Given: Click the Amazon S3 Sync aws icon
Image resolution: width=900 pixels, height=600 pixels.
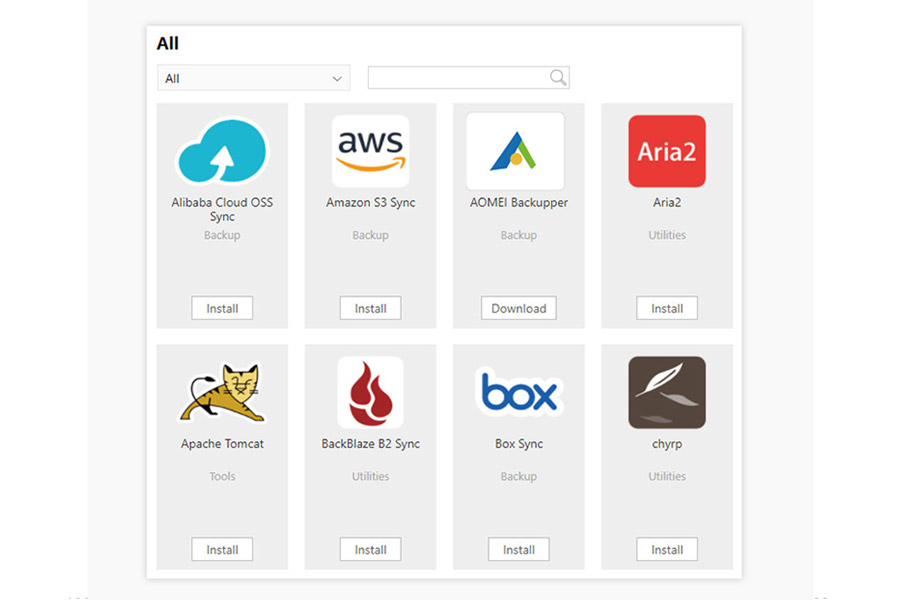Looking at the screenshot, I should point(370,151).
